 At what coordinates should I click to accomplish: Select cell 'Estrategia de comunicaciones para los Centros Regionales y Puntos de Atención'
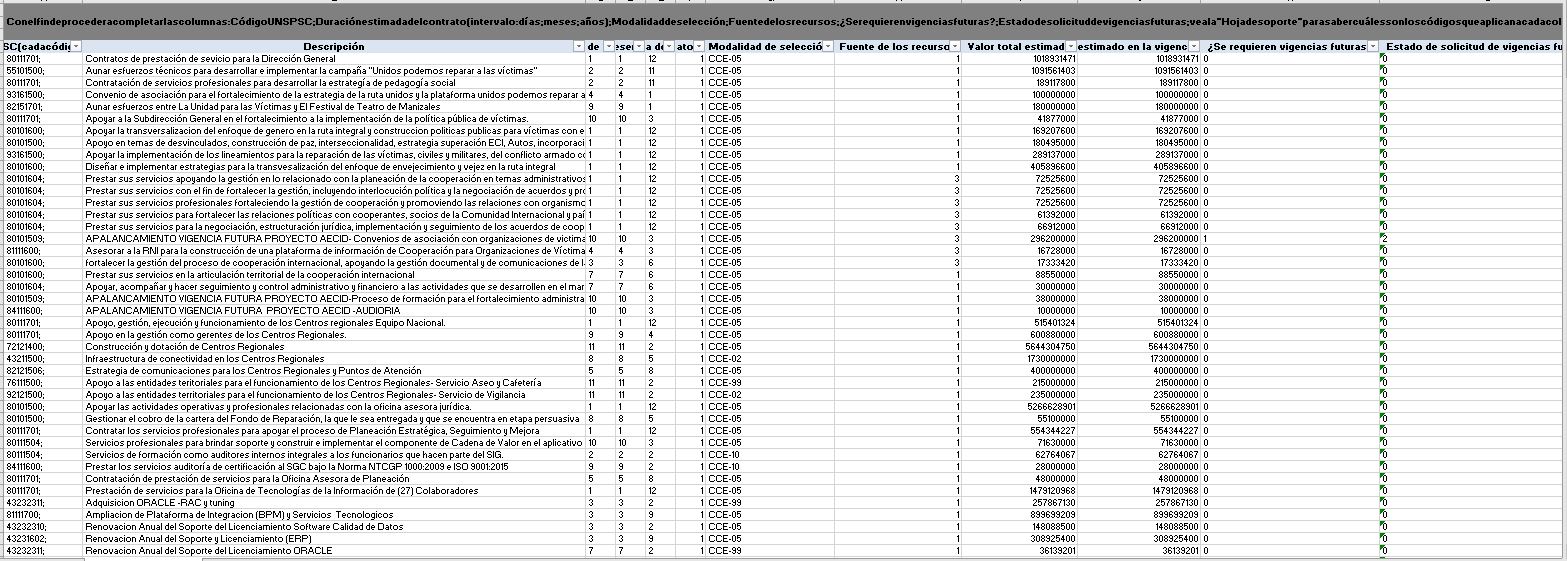pos(335,371)
